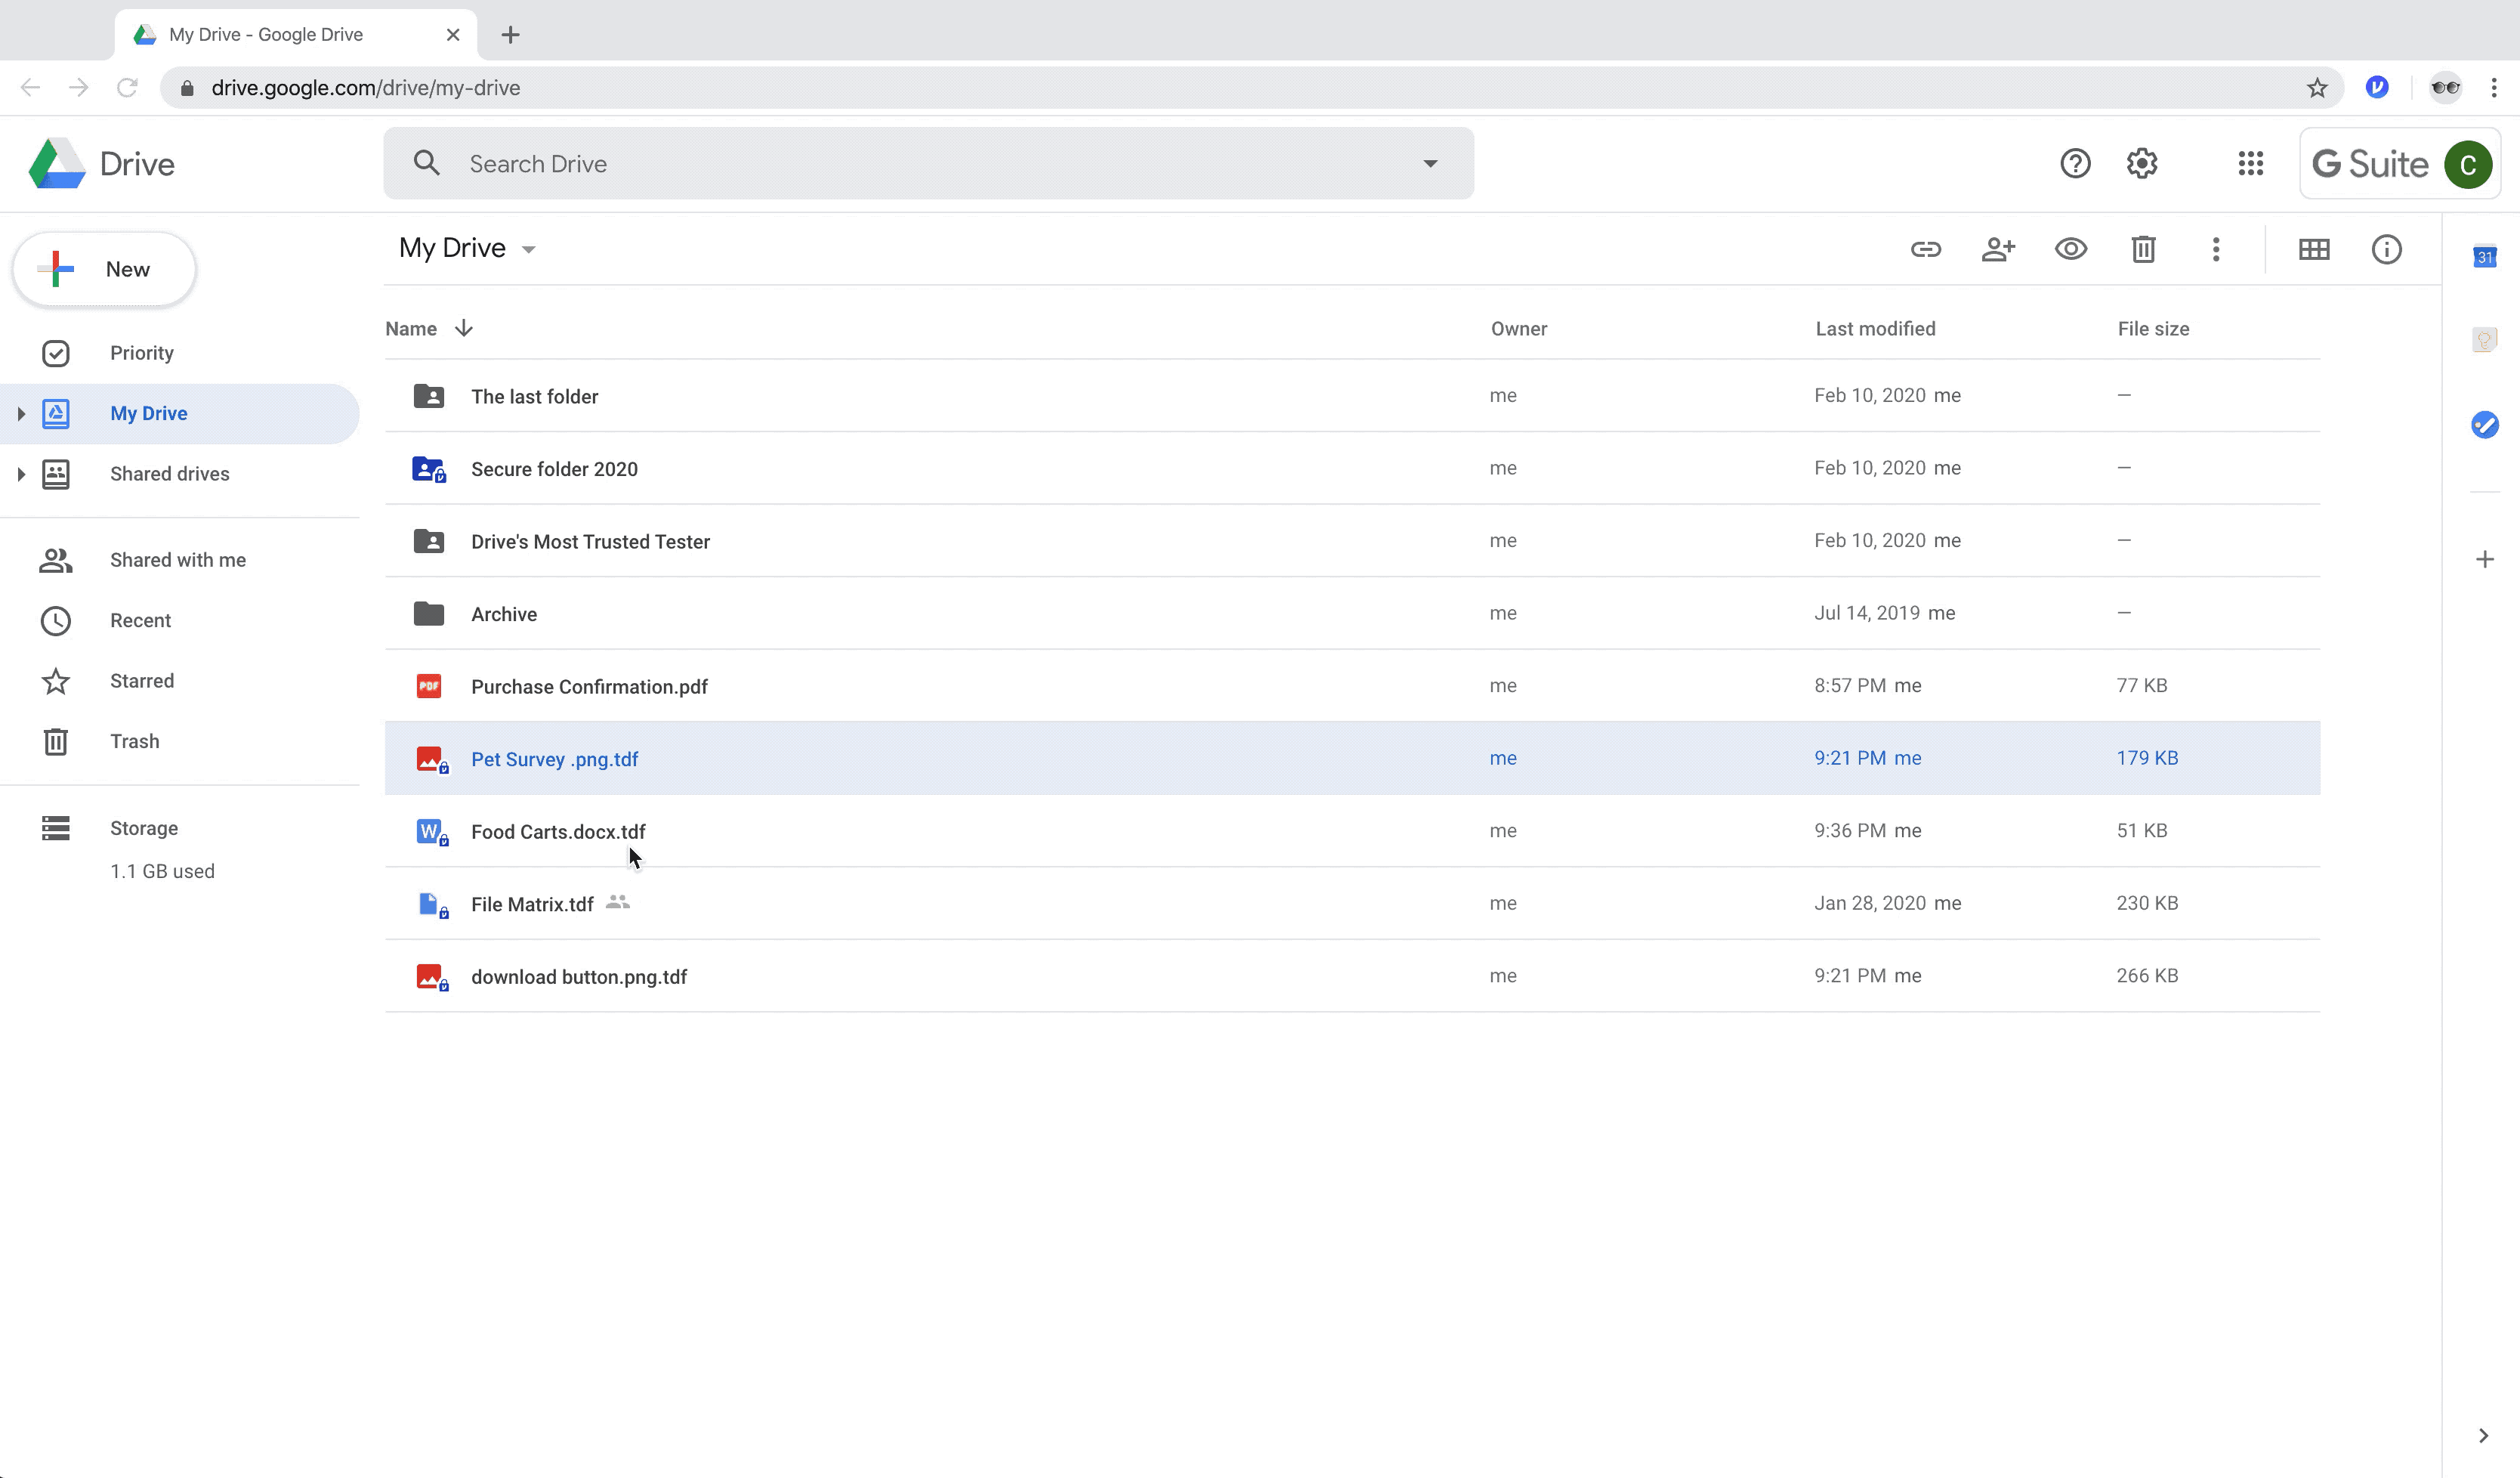Viewport: 2520px width, 1478px height.
Task: Click the File size column header
Action: click(x=2153, y=329)
